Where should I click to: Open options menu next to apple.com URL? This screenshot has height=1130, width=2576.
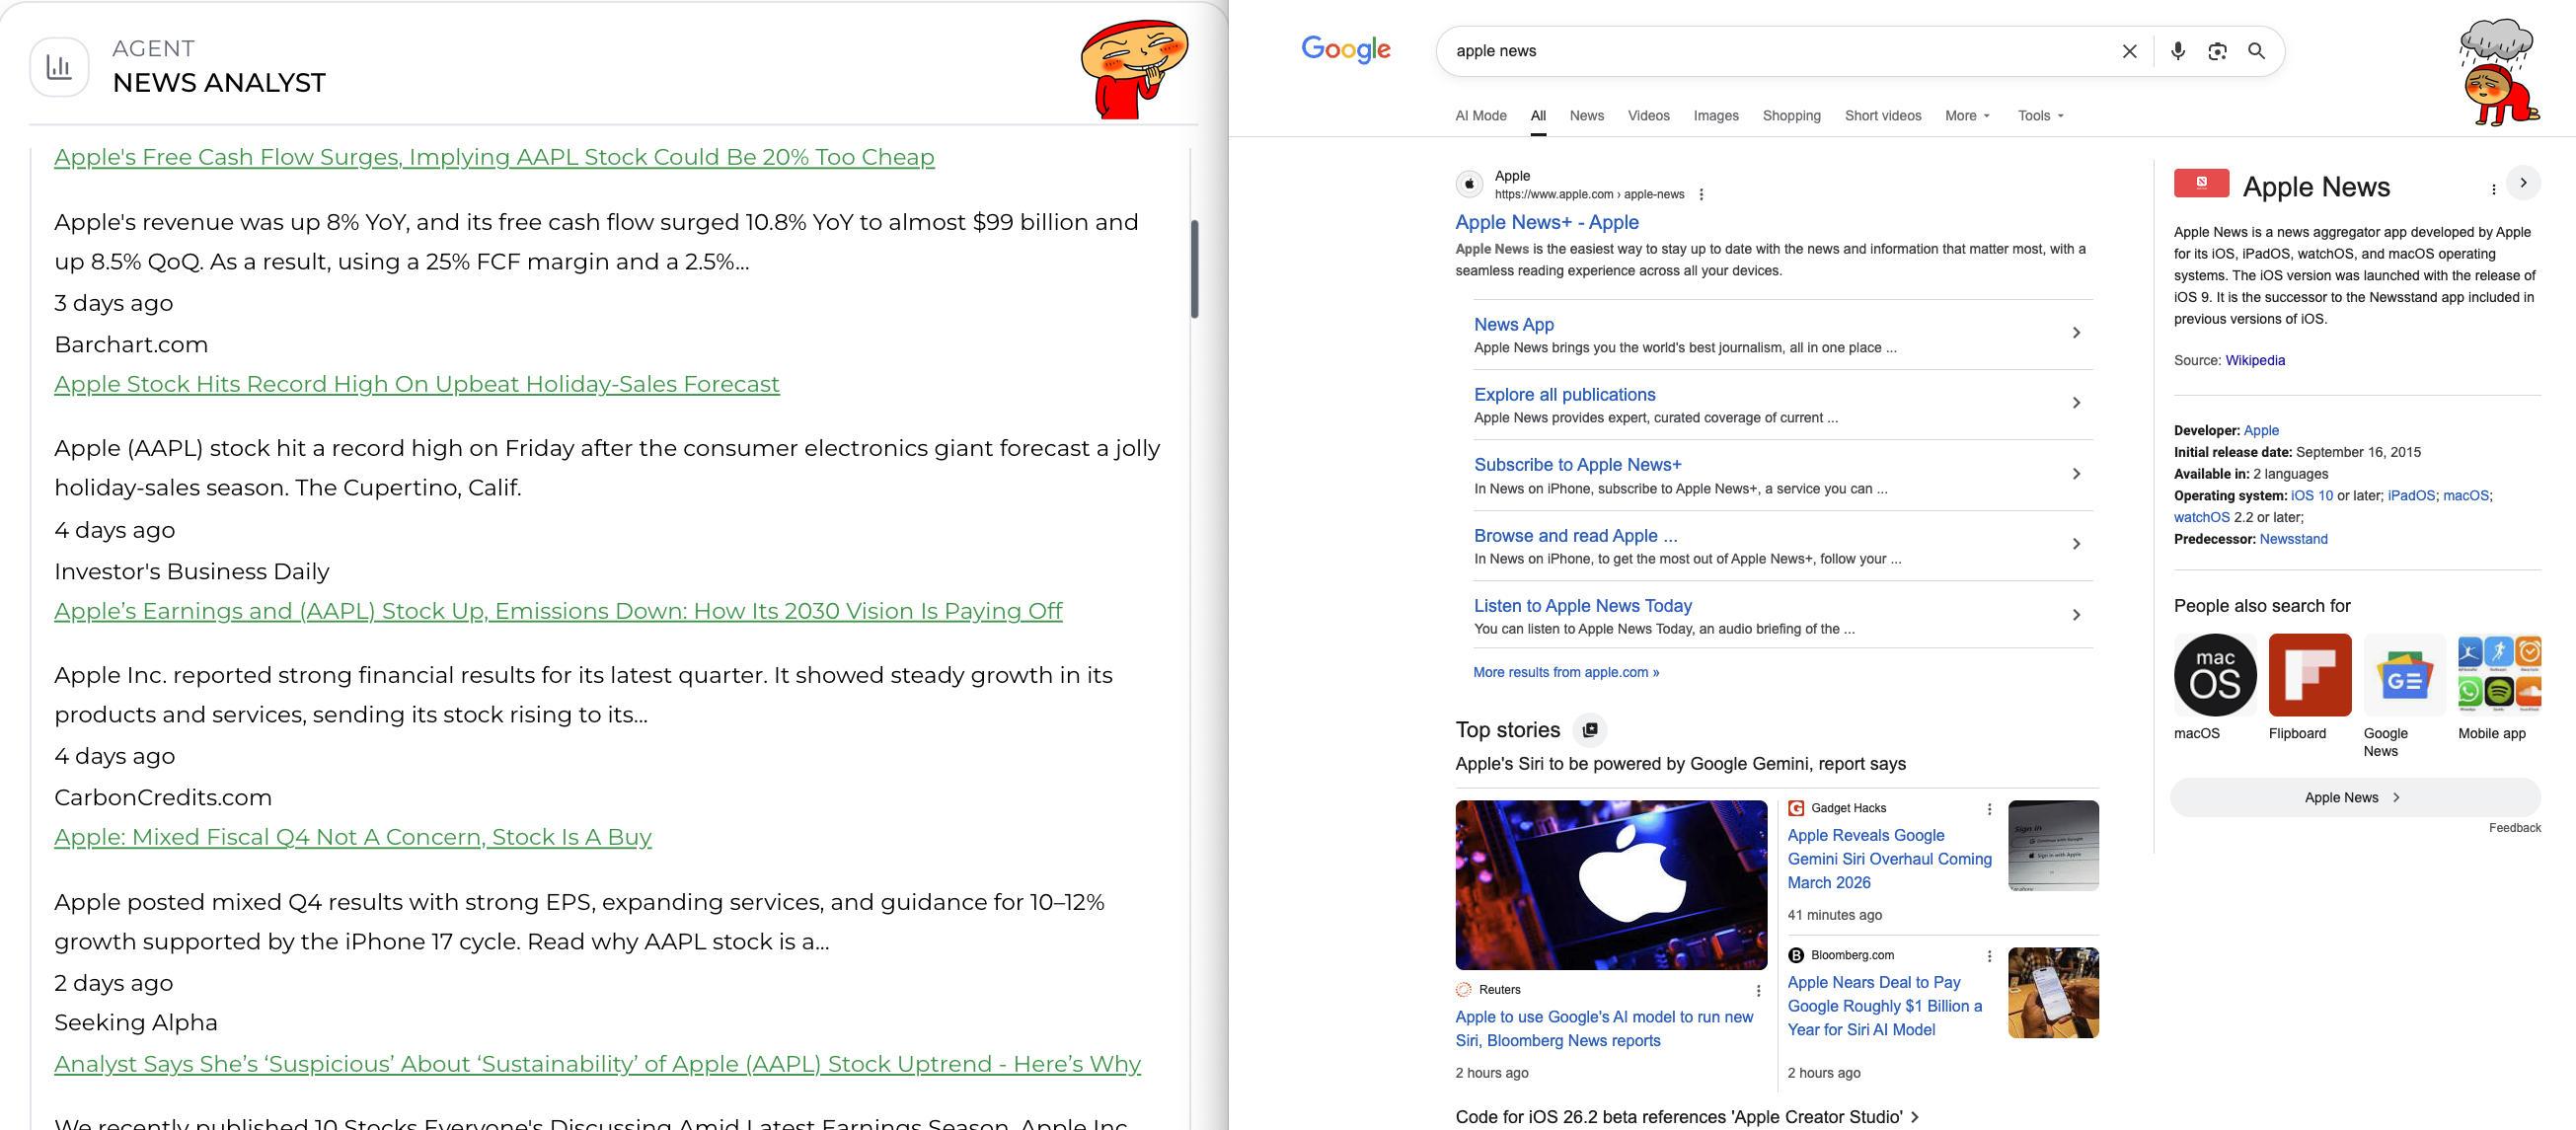[x=1701, y=195]
